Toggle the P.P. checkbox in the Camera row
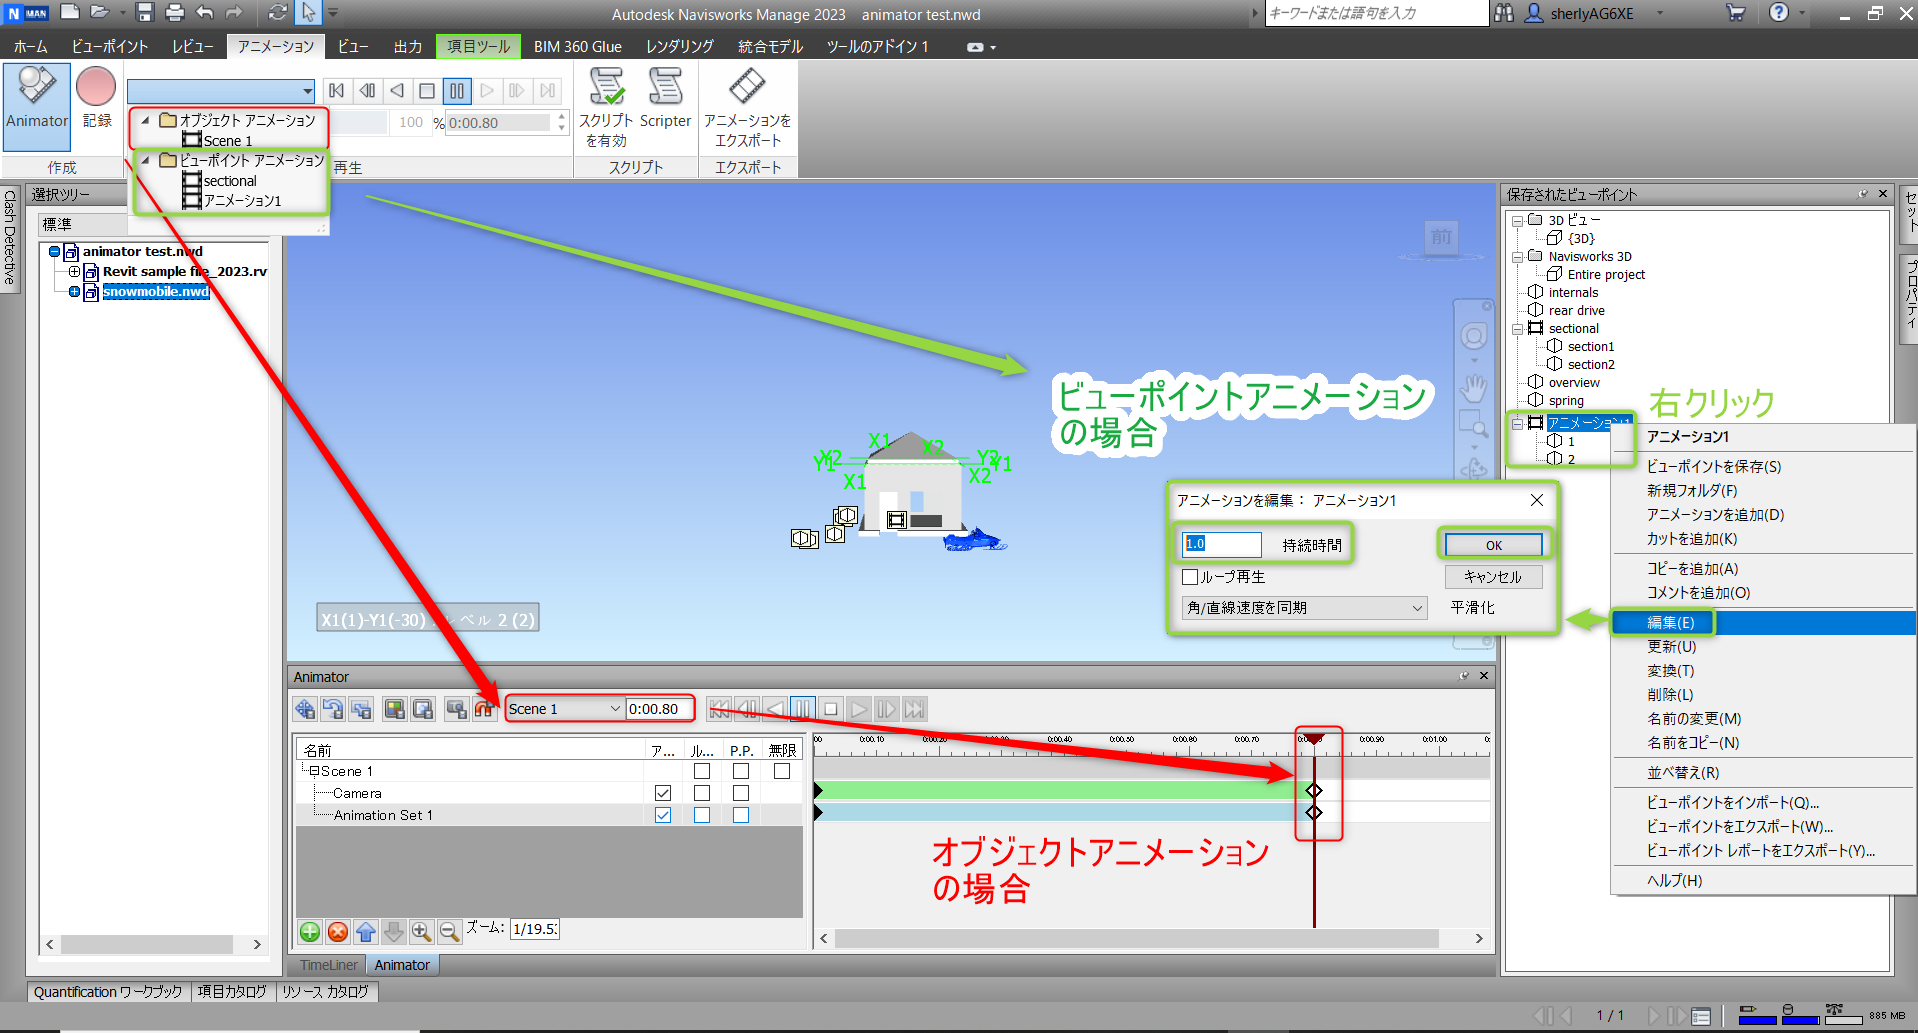 (741, 793)
